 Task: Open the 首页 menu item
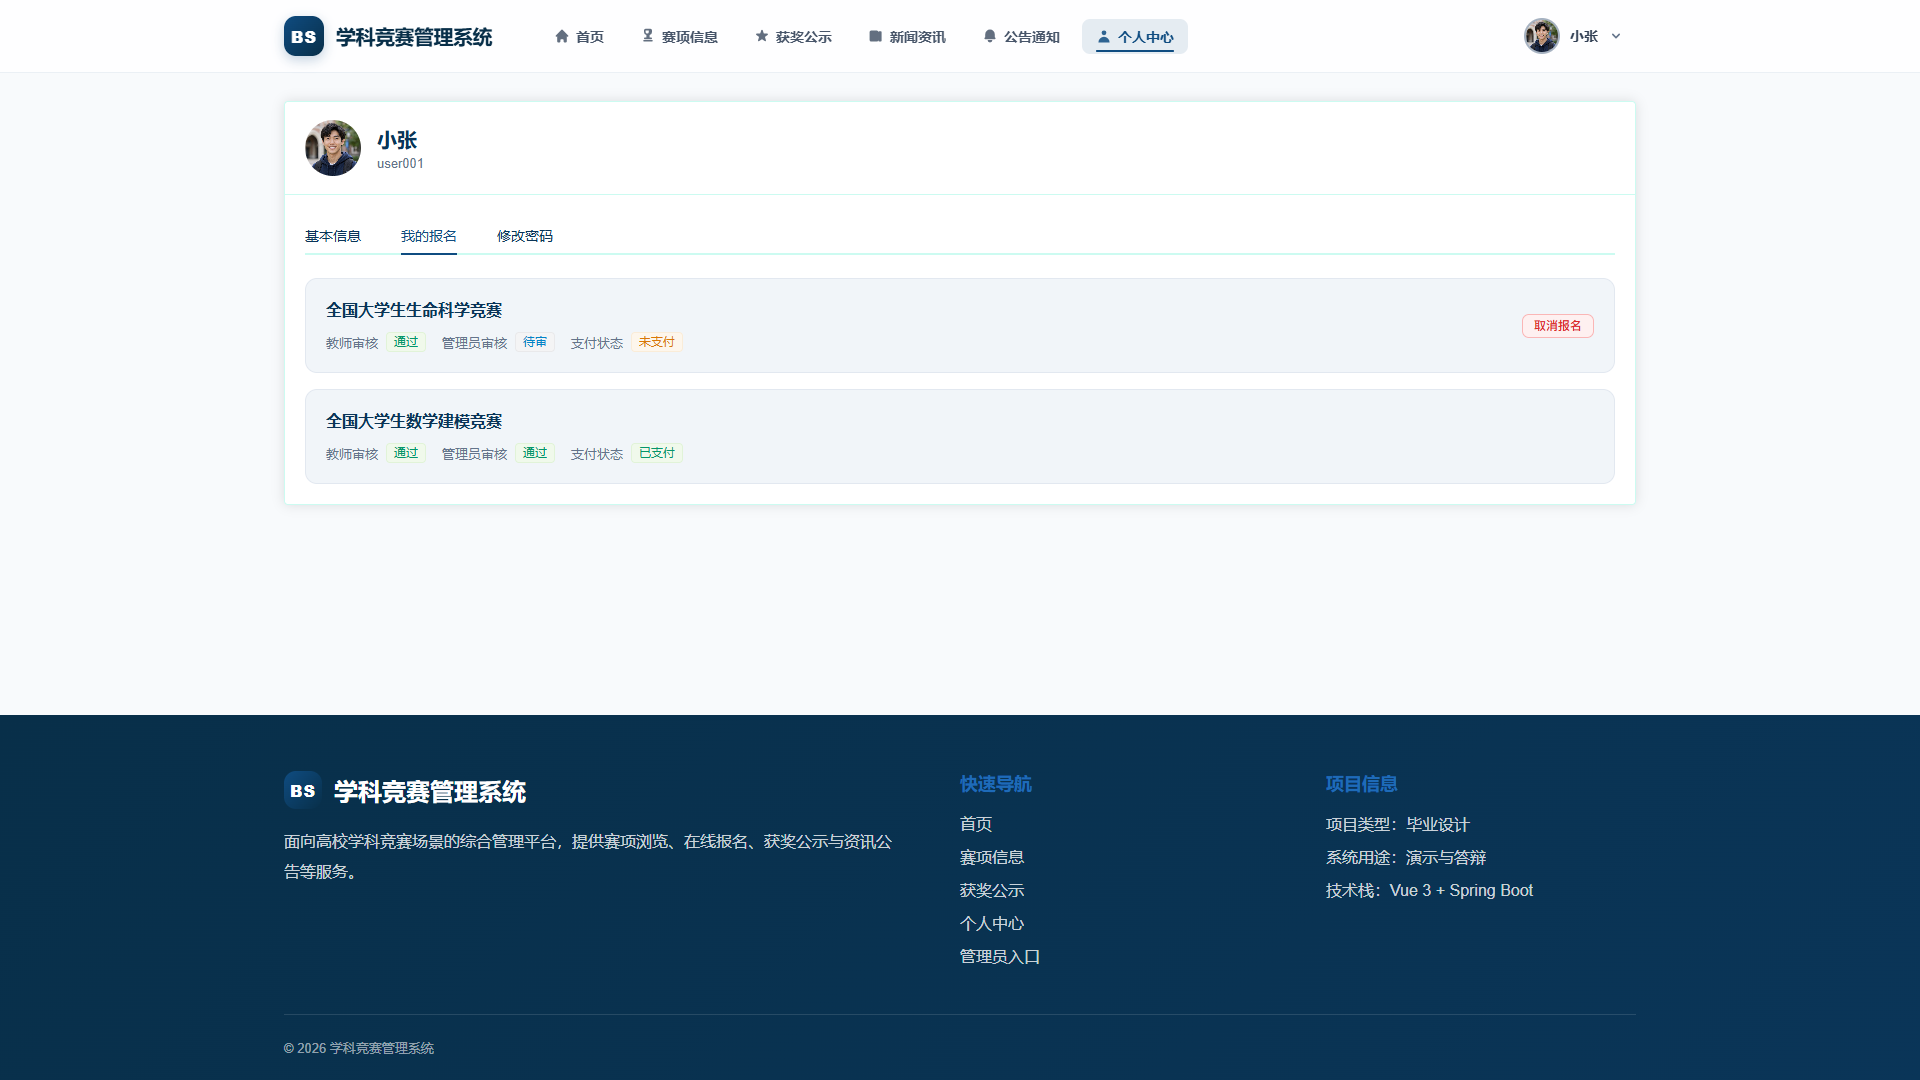point(579,36)
